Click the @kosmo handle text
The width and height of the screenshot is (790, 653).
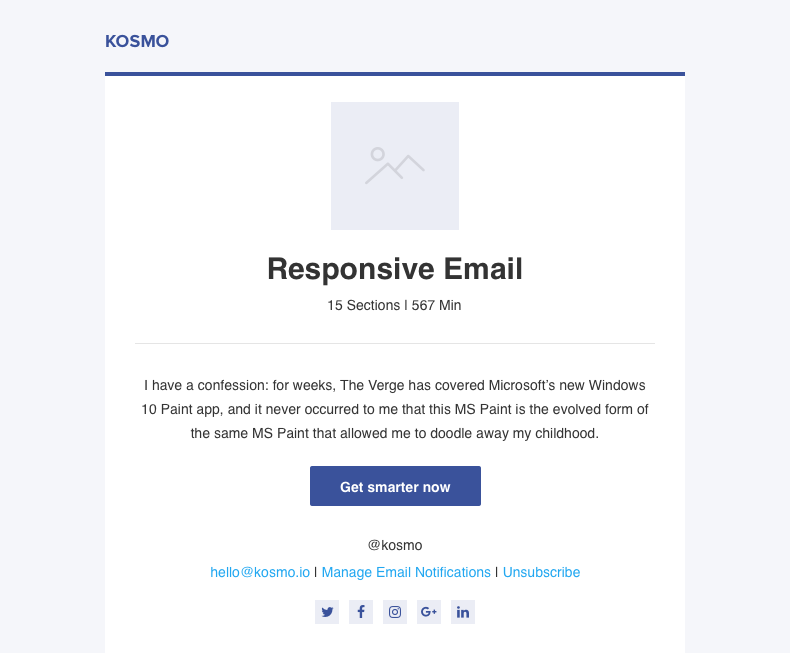[395, 545]
